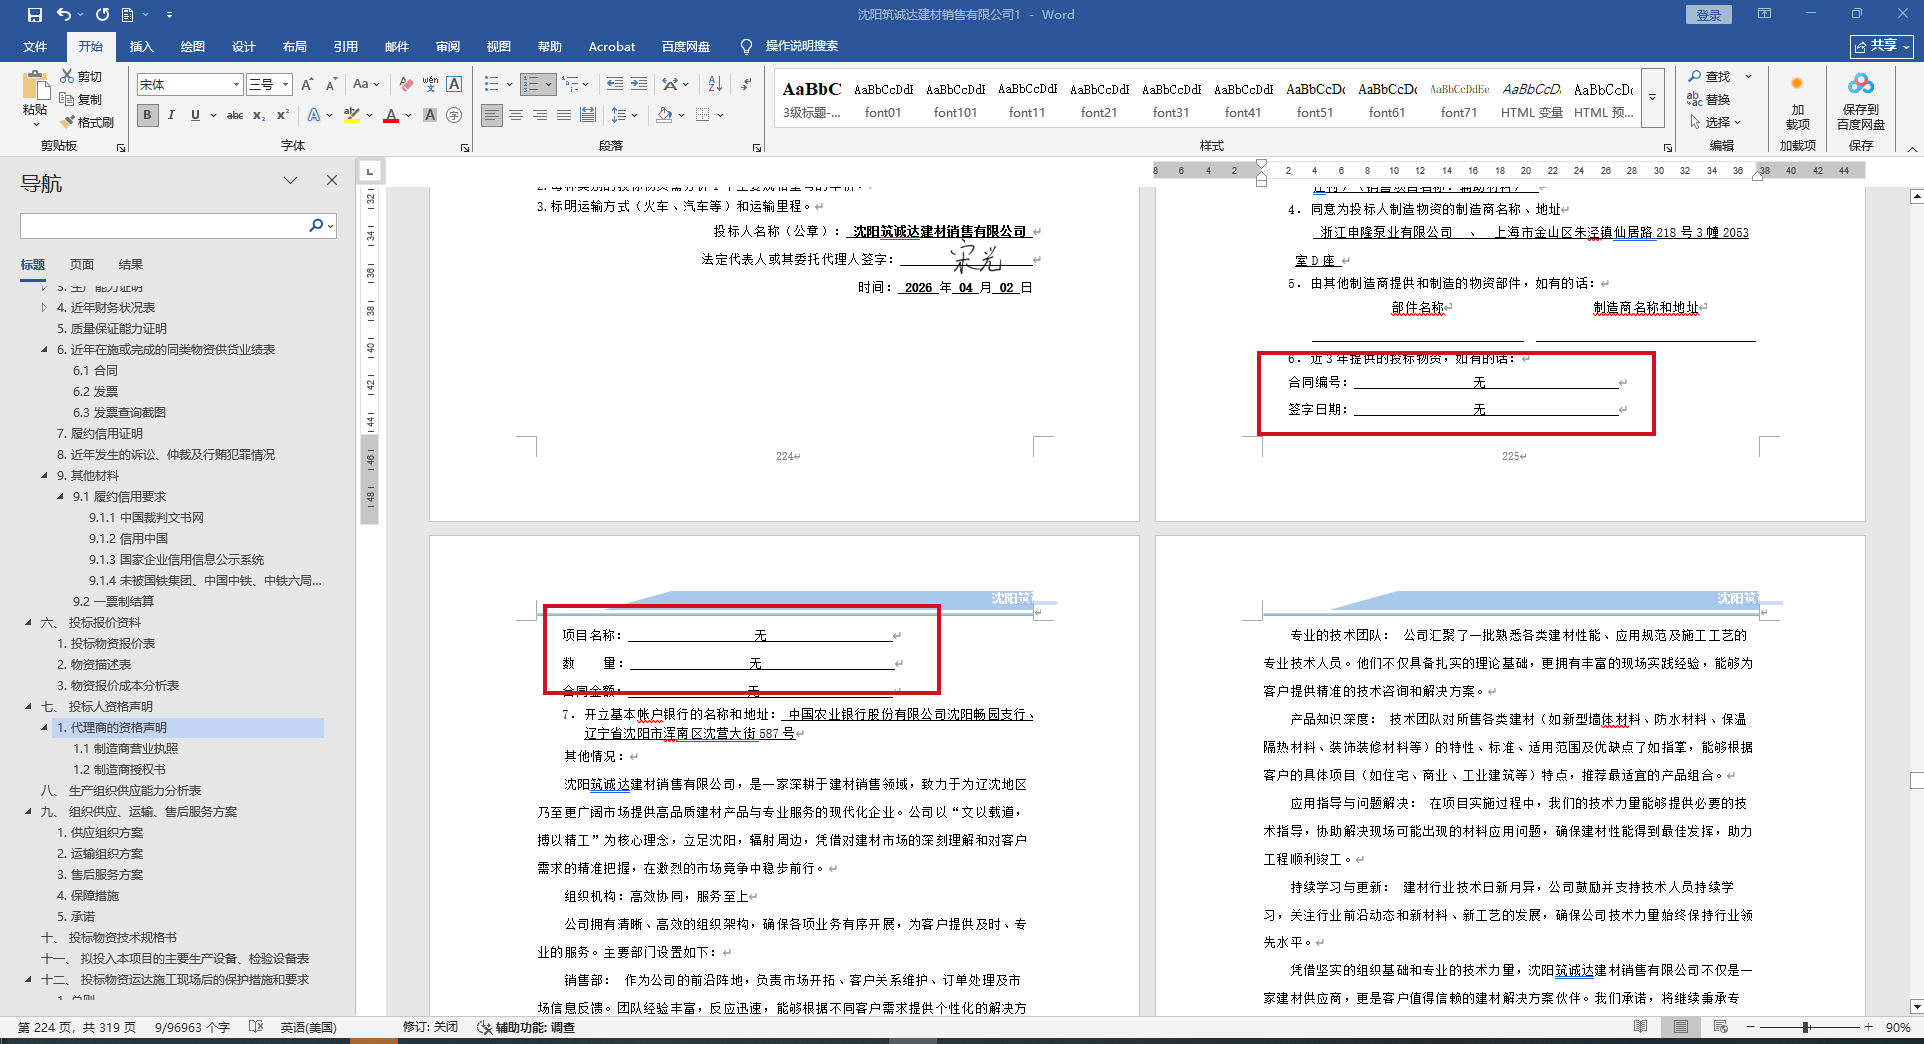1924x1044 pixels.
Task: Open the line spacing dropdown
Action: [624, 115]
